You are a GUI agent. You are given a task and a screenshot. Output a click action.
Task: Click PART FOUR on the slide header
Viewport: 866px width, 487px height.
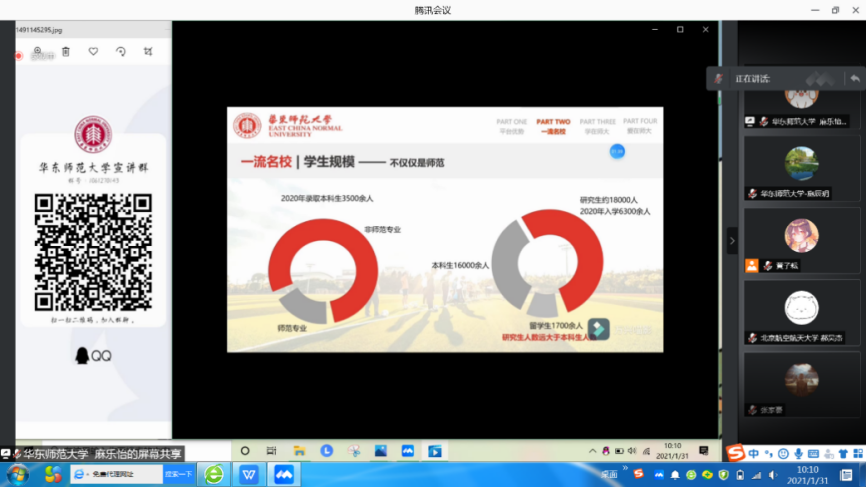pyautogui.click(x=640, y=126)
